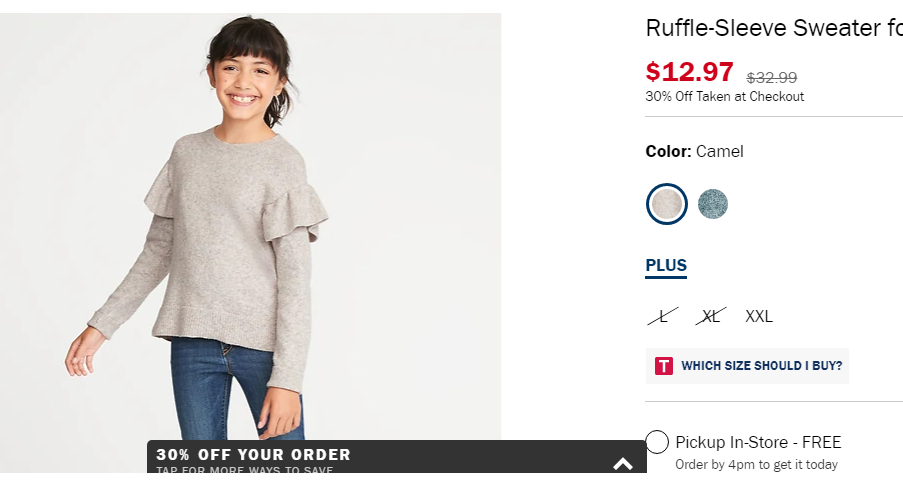Click the Ruffle-Sleeve Sweater product title
The image size is (903, 490).
click(x=774, y=28)
